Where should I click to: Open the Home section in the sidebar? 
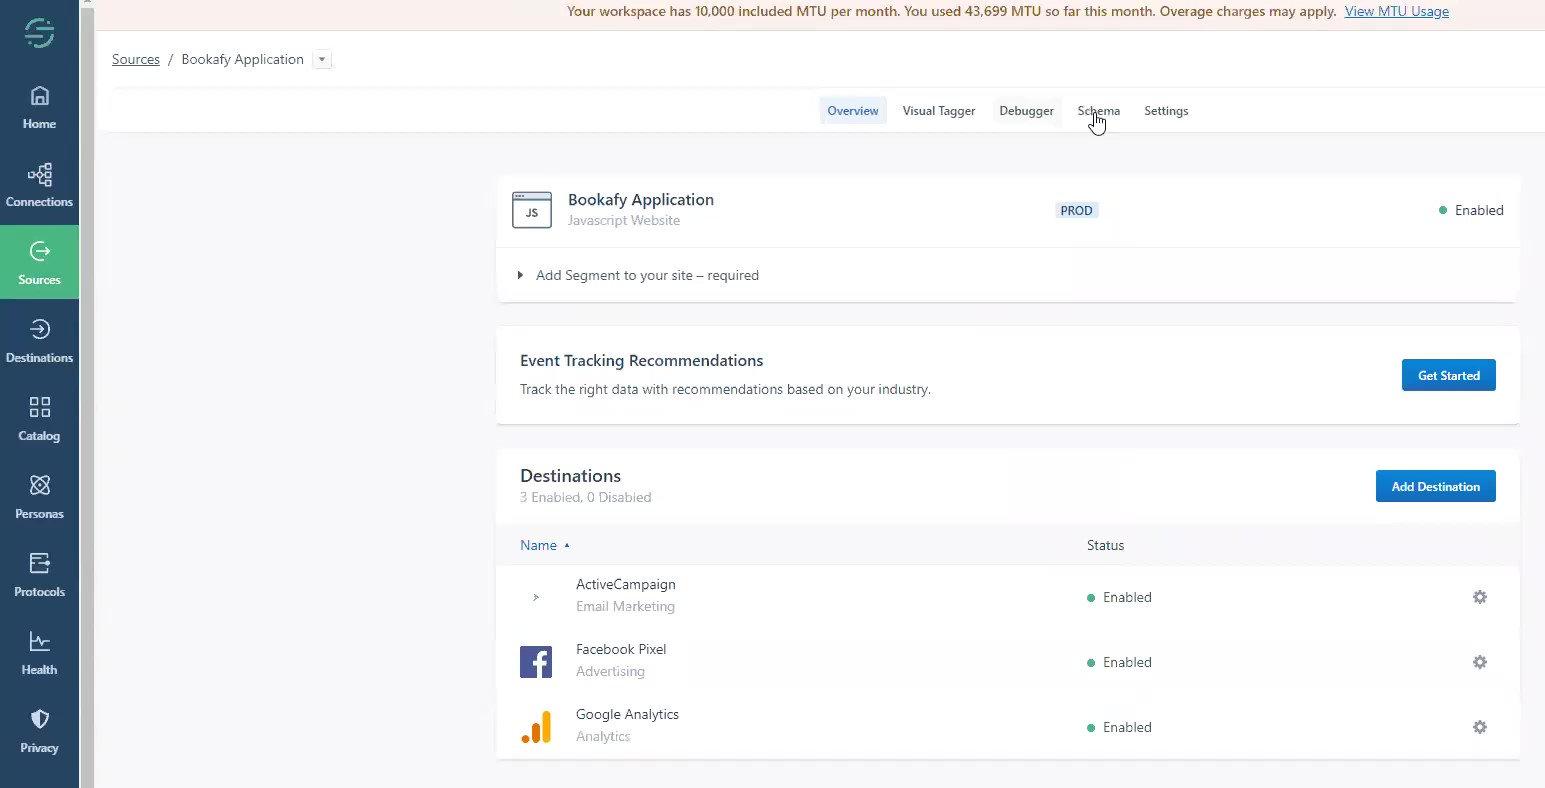39,107
